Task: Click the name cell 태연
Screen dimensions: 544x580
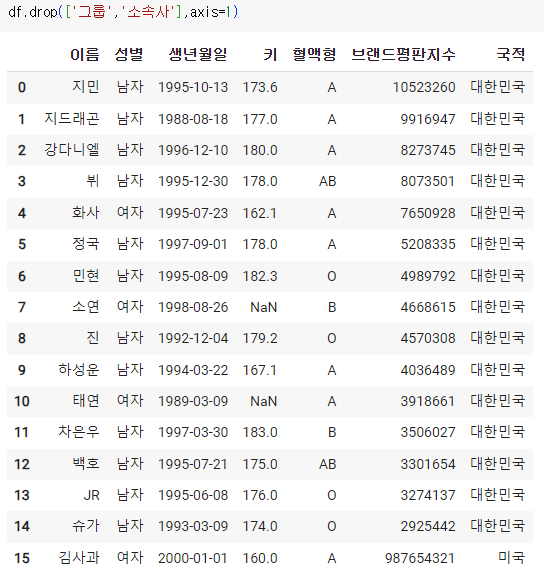Action: tap(86, 401)
